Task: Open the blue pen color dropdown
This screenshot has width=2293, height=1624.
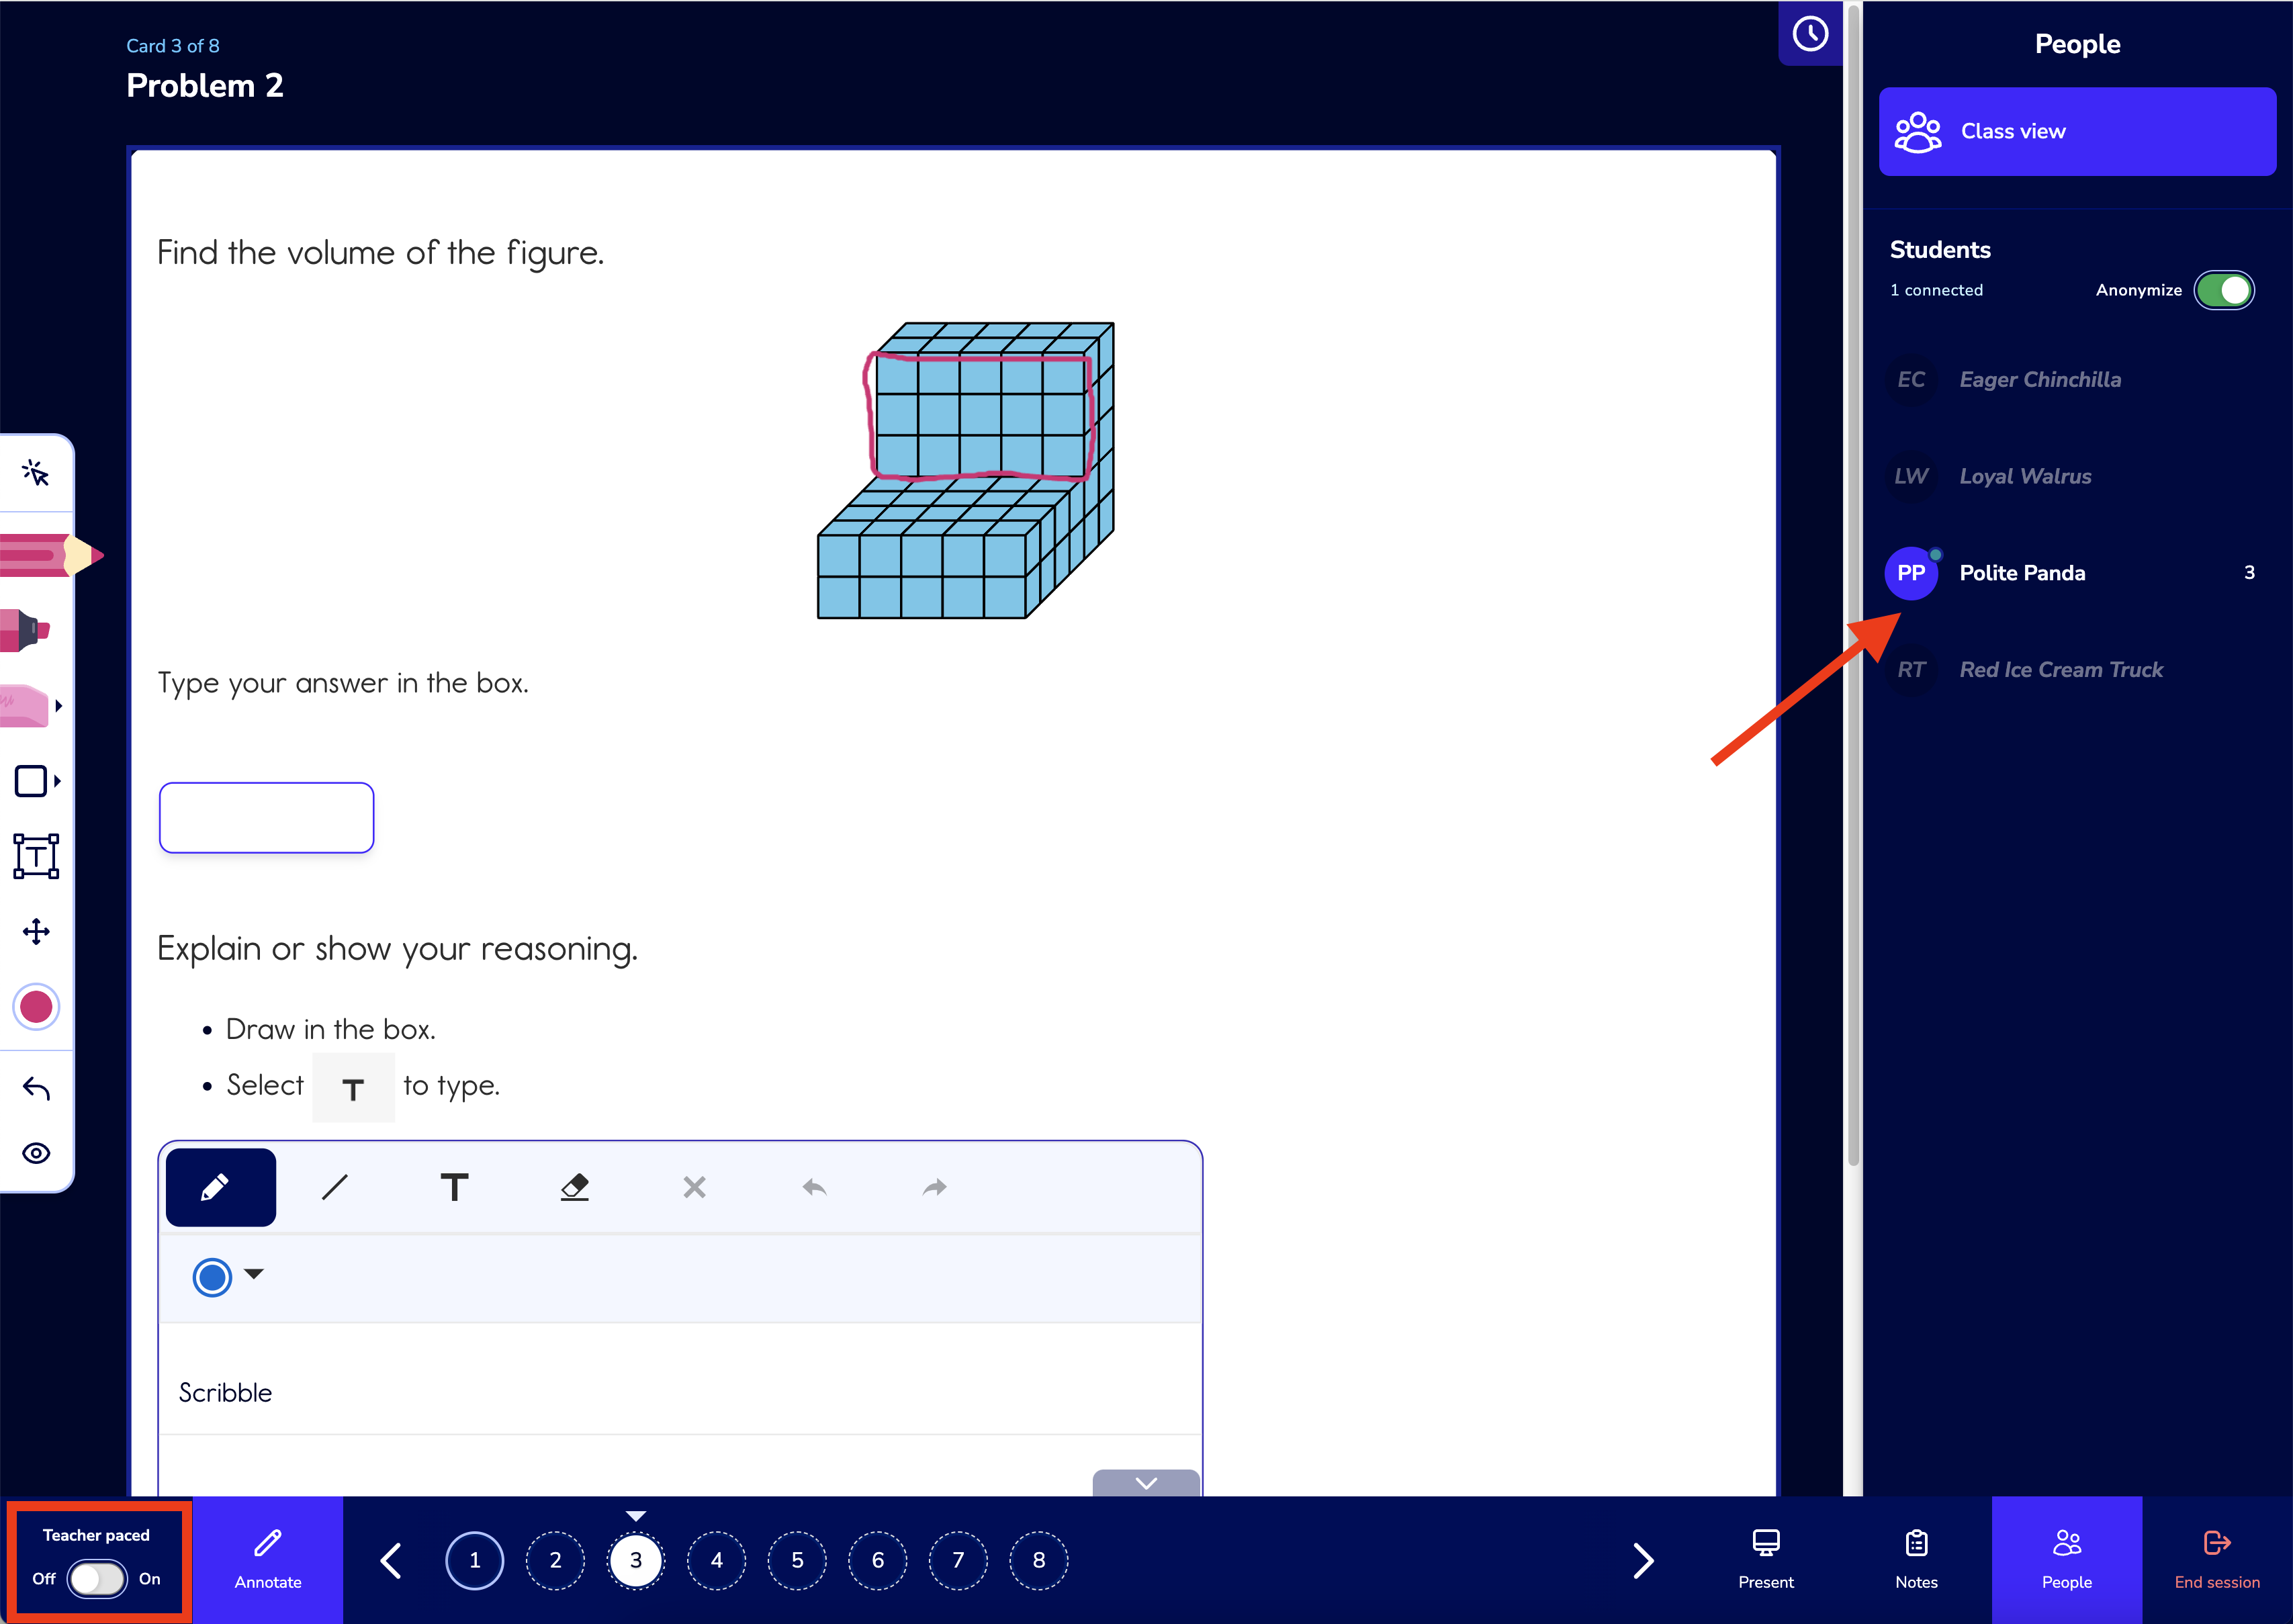Action: (x=227, y=1277)
